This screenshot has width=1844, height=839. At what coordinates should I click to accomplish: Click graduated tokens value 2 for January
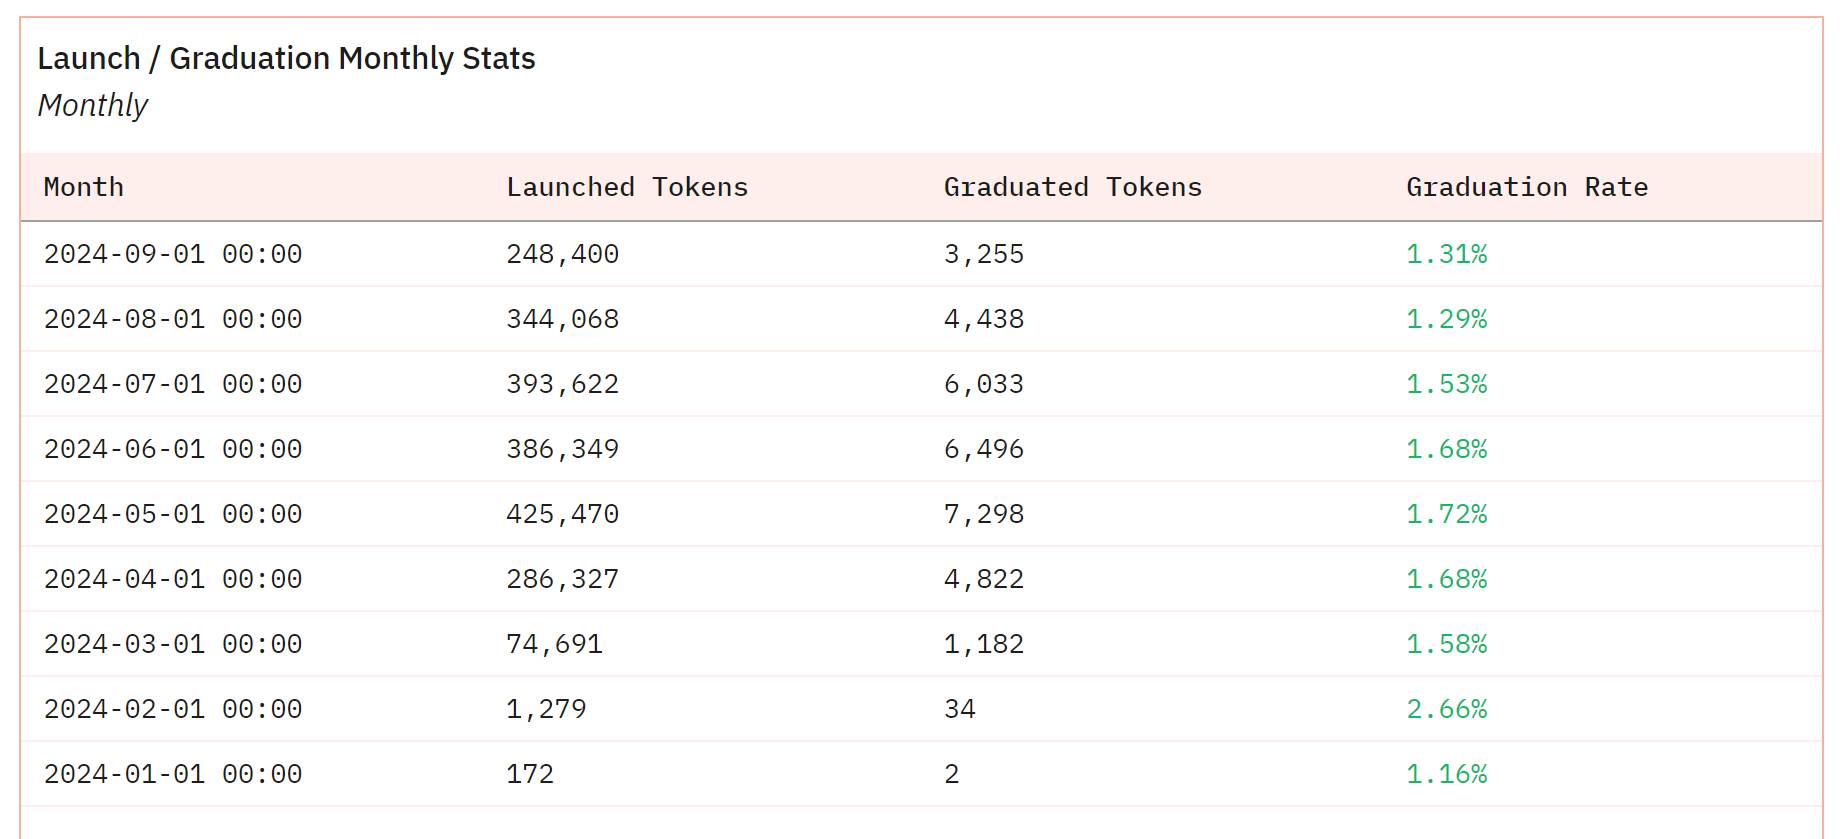[x=952, y=774]
